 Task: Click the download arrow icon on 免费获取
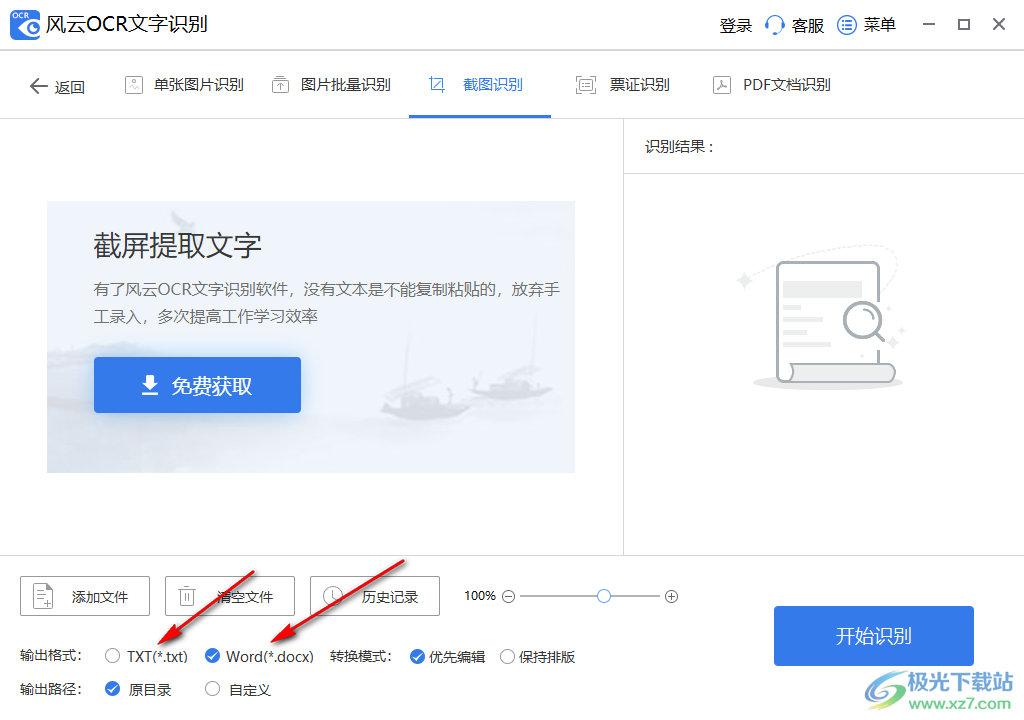150,385
